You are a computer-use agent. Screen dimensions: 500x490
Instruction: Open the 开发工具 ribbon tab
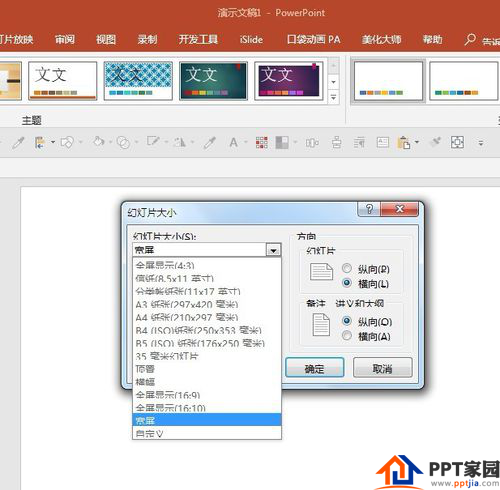(x=198, y=40)
